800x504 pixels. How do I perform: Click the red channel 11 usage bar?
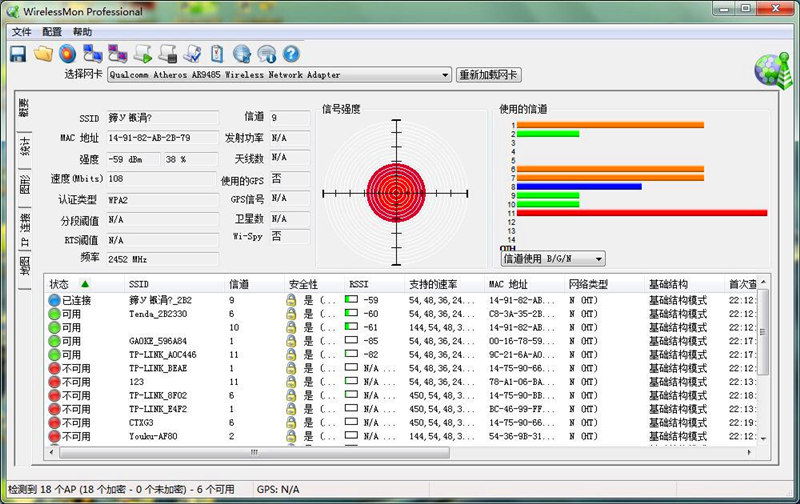click(x=641, y=213)
